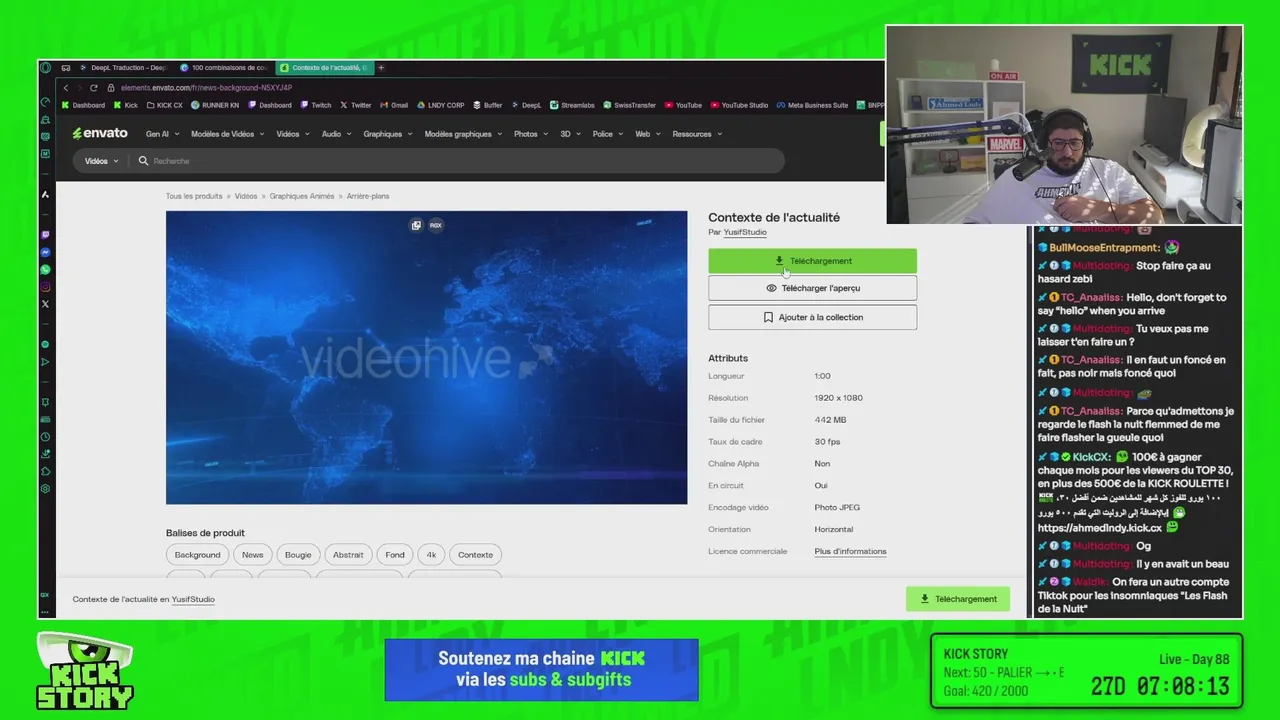Select the News tag
The width and height of the screenshot is (1280, 720).
253,555
